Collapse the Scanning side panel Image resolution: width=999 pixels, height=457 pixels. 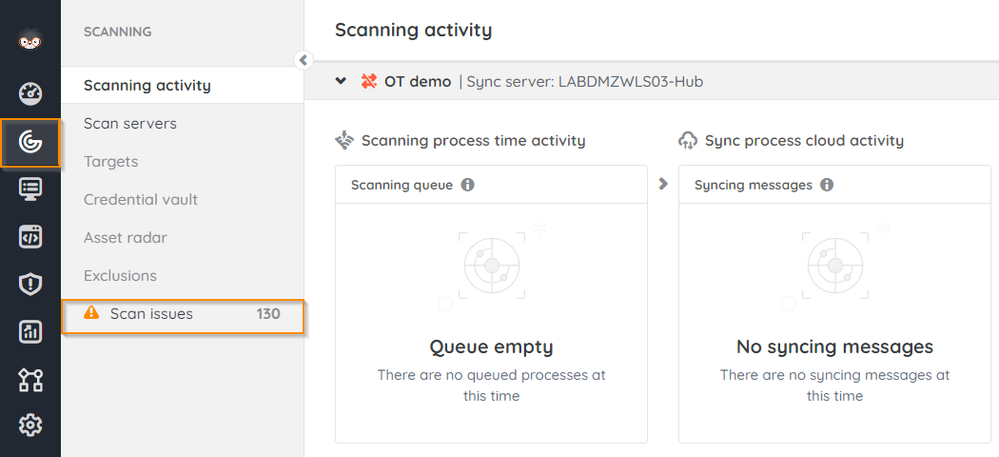pos(304,60)
